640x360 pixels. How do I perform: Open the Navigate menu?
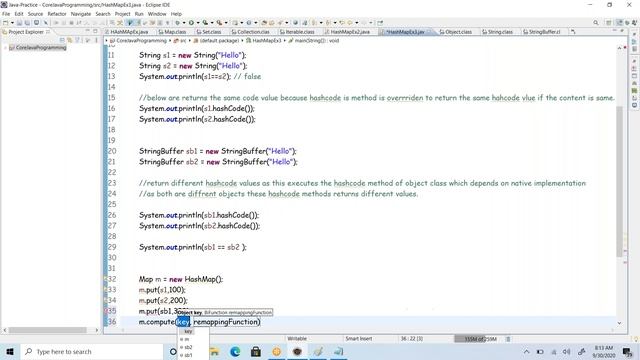(x=81, y=14)
